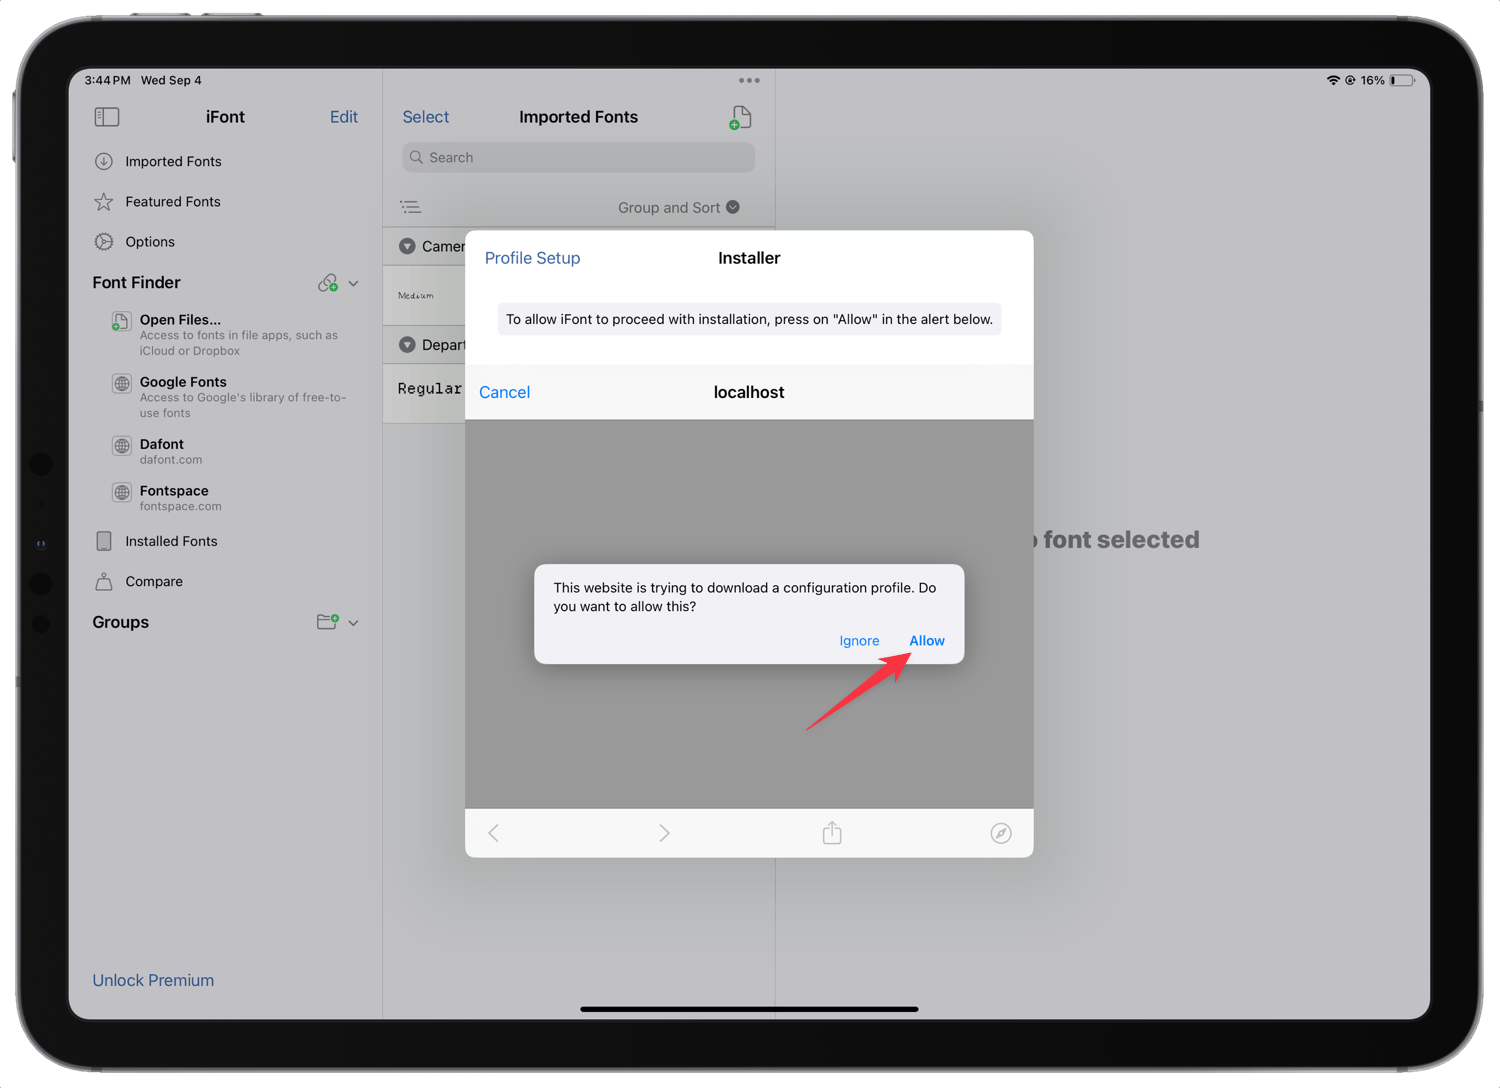Tap the link icon next to Font Finder
The image size is (1500, 1088).
pyautogui.click(x=329, y=283)
